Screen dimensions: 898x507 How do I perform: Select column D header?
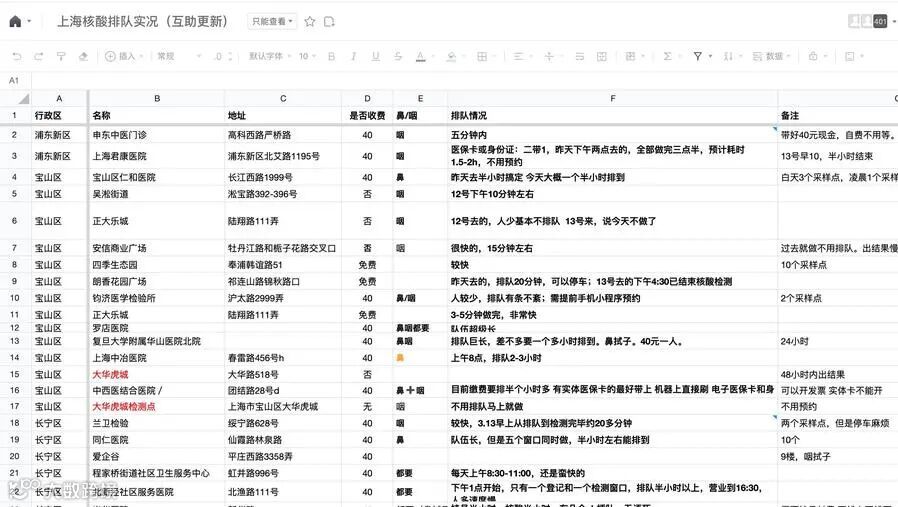point(367,99)
